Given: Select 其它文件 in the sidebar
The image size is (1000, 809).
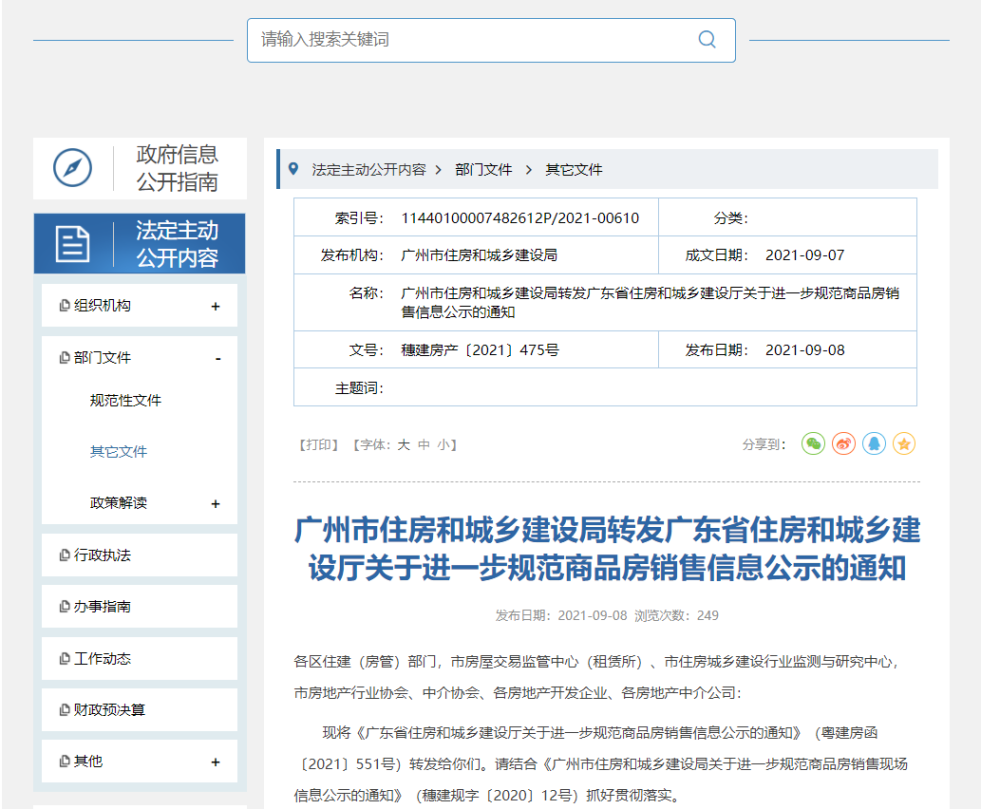Looking at the screenshot, I should 119,451.
